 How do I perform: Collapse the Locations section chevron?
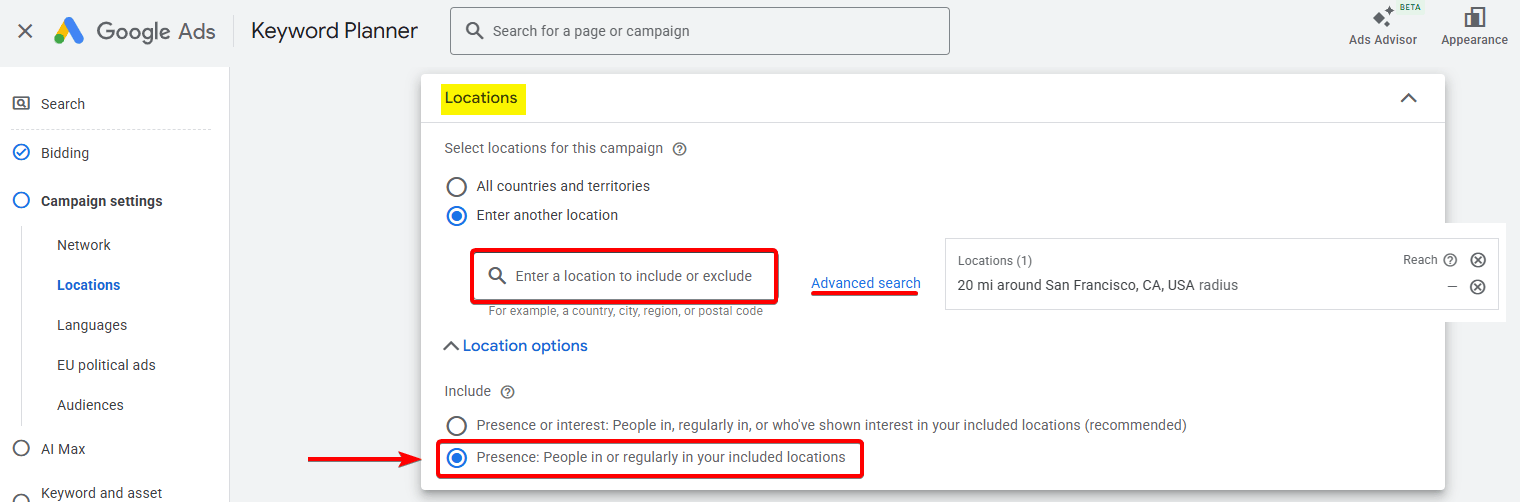coord(1408,98)
